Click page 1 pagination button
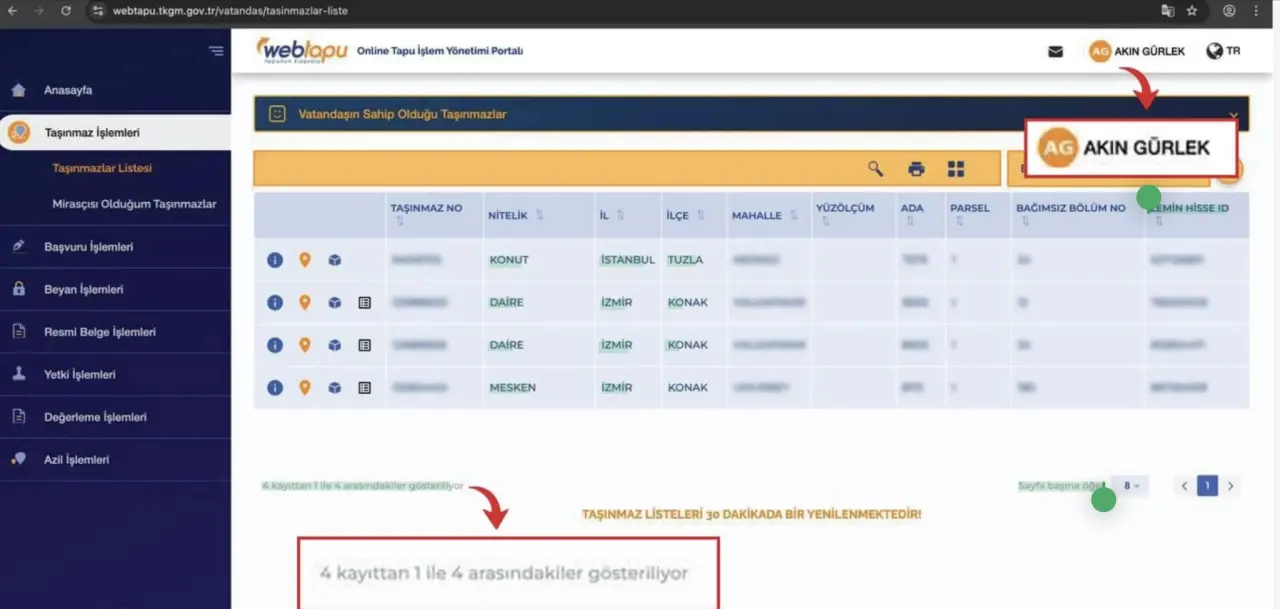Viewport: 1280px width, 609px height. (x=1207, y=486)
